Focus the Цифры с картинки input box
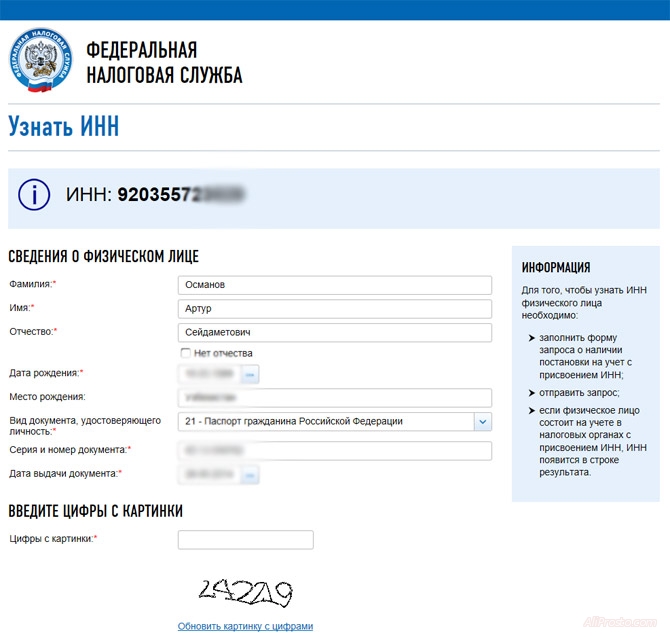This screenshot has height=637, width=670. coord(245,540)
